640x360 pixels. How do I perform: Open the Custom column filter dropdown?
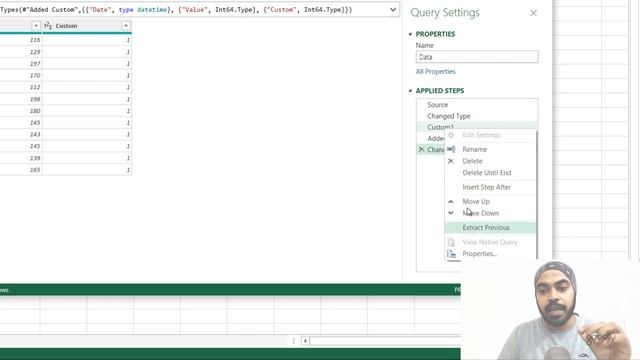tap(126, 26)
